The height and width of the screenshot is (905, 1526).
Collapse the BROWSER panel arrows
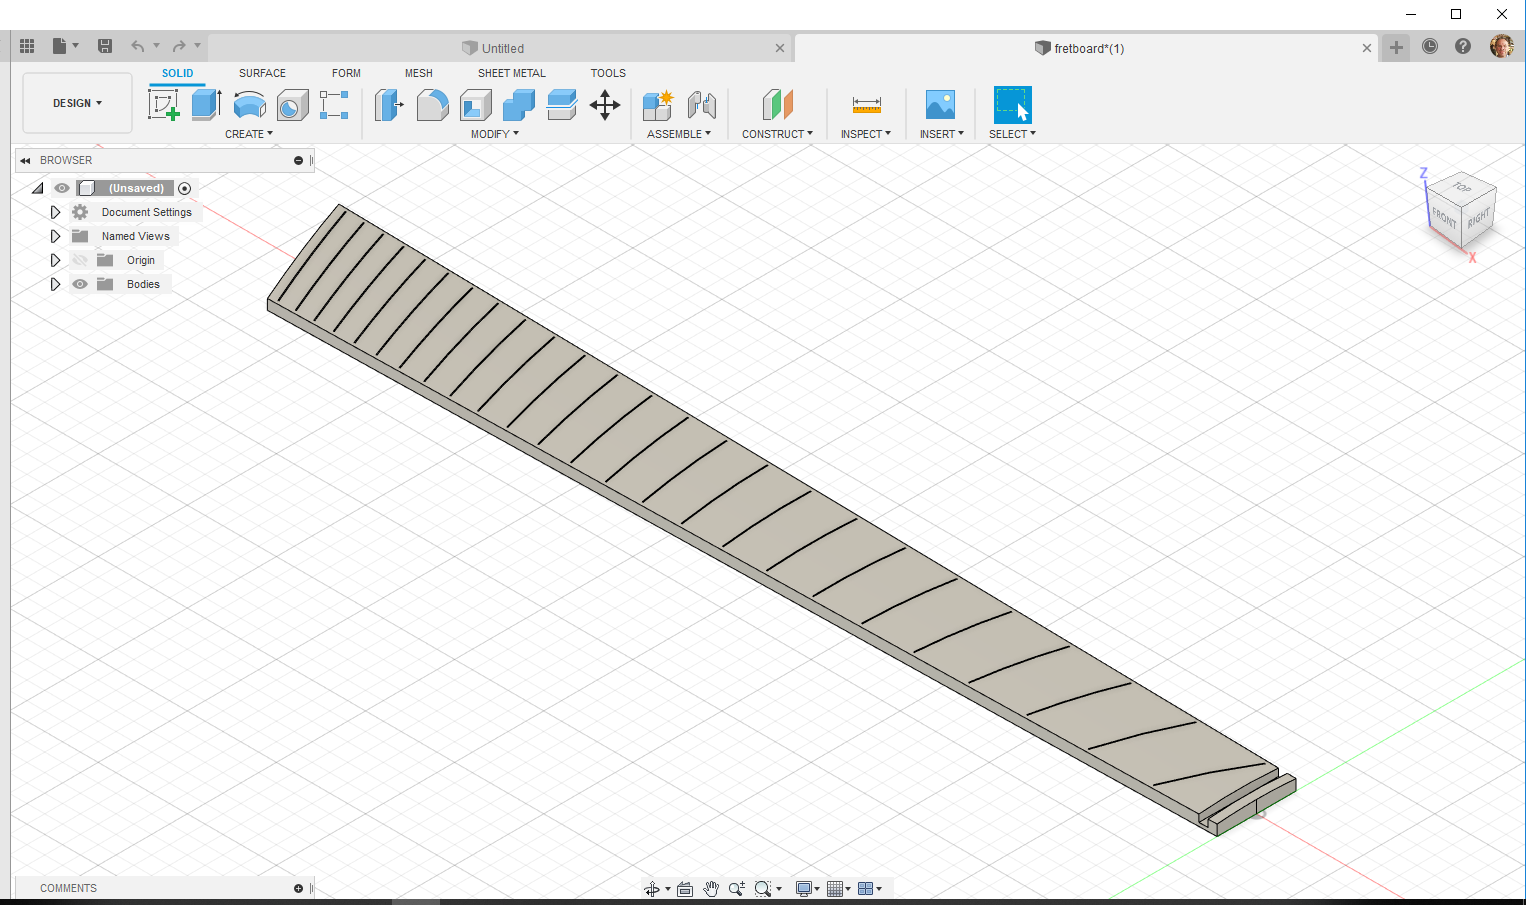pos(25,160)
